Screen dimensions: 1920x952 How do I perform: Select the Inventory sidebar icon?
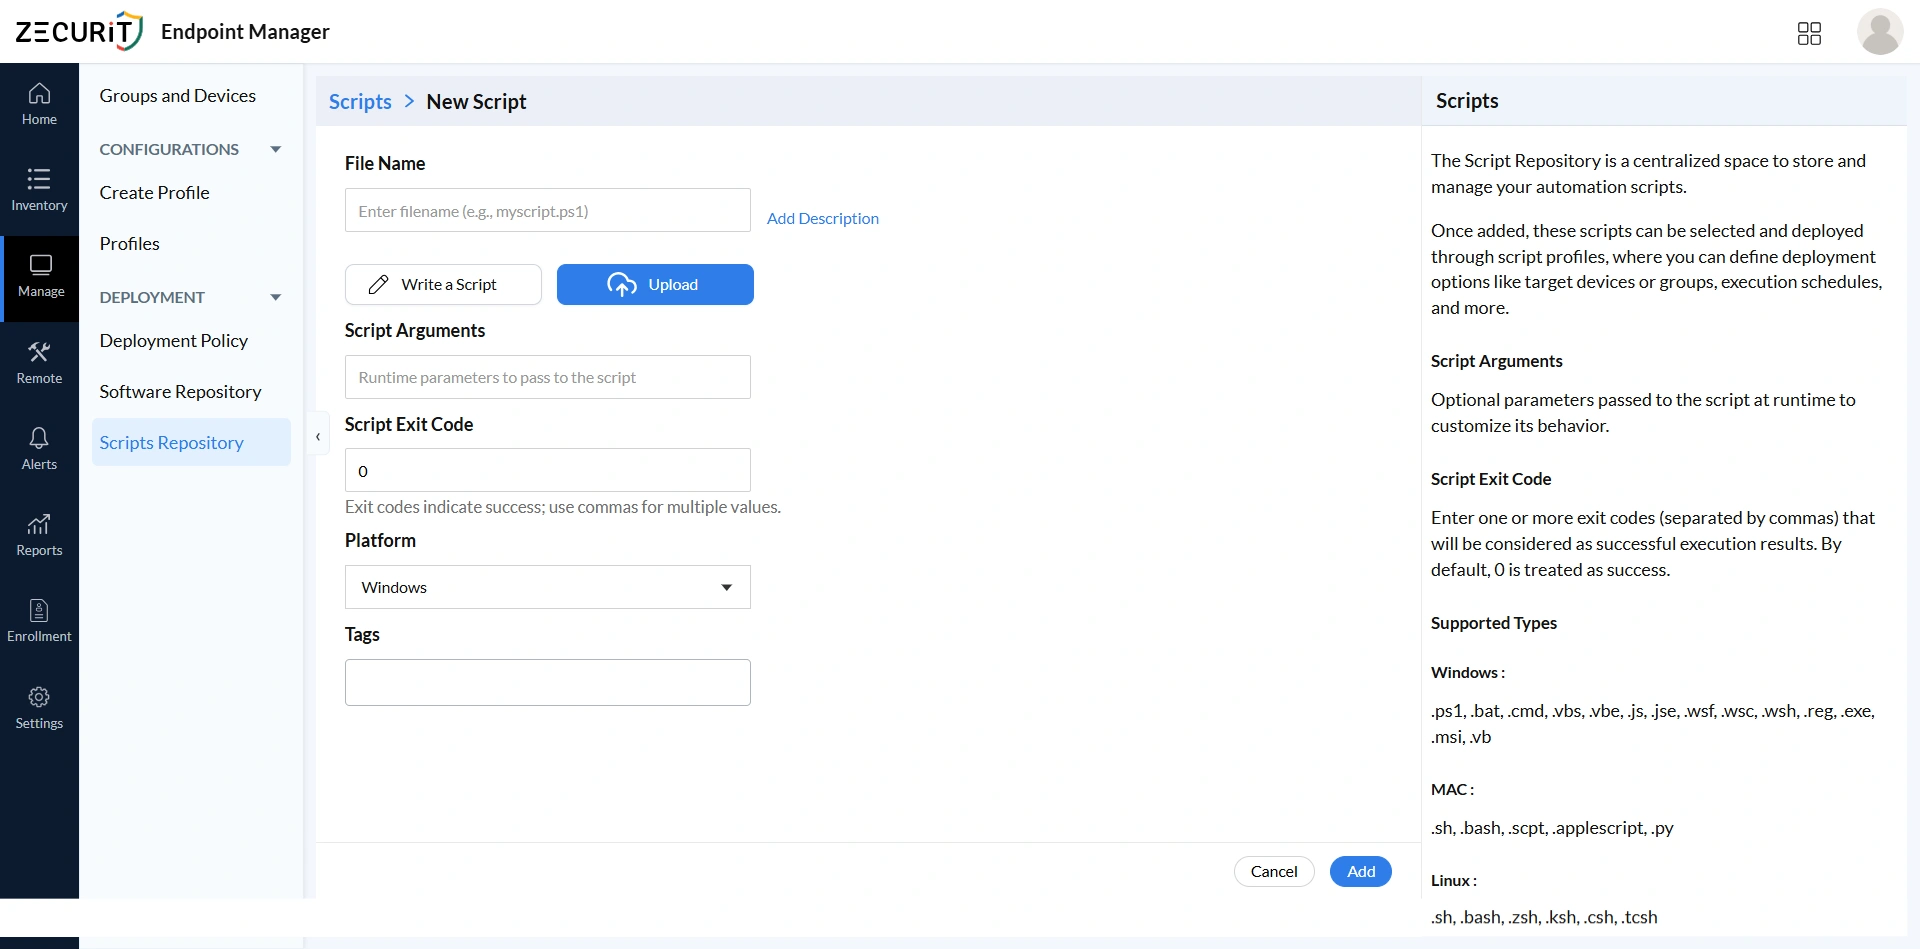click(38, 189)
